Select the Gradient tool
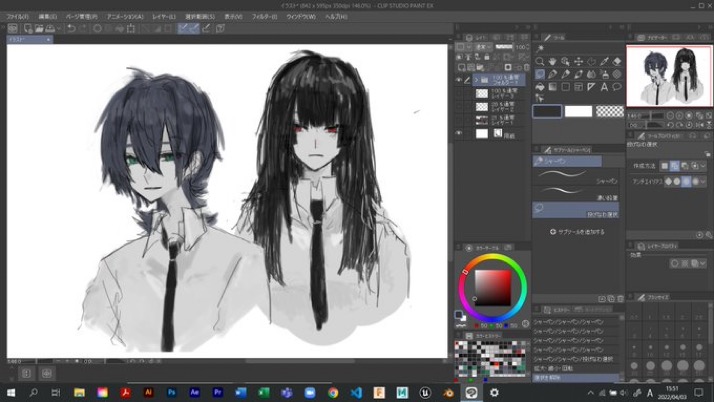The width and height of the screenshot is (714, 402). tap(552, 87)
